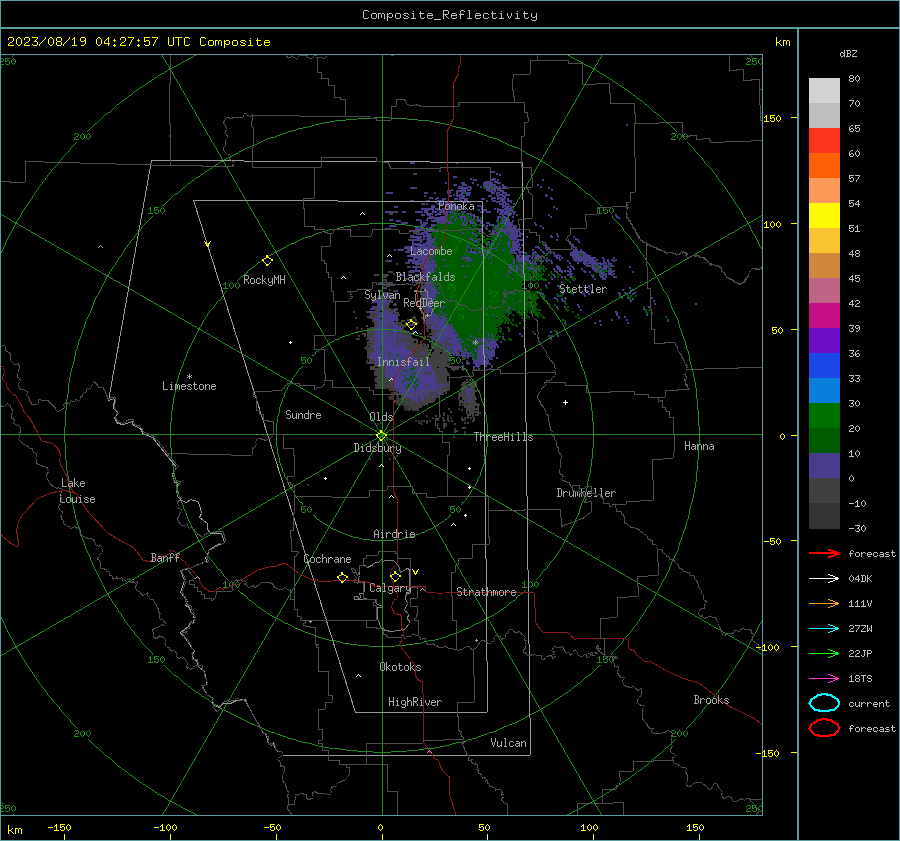
Task: Click the Okotoks label
Action: click(x=400, y=667)
